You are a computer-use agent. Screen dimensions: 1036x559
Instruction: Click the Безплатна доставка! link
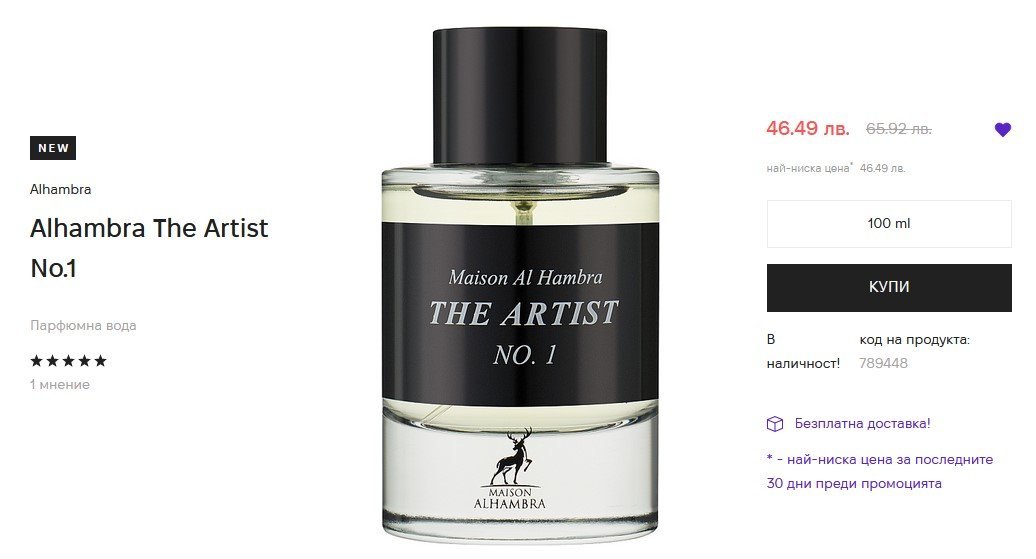(862, 424)
